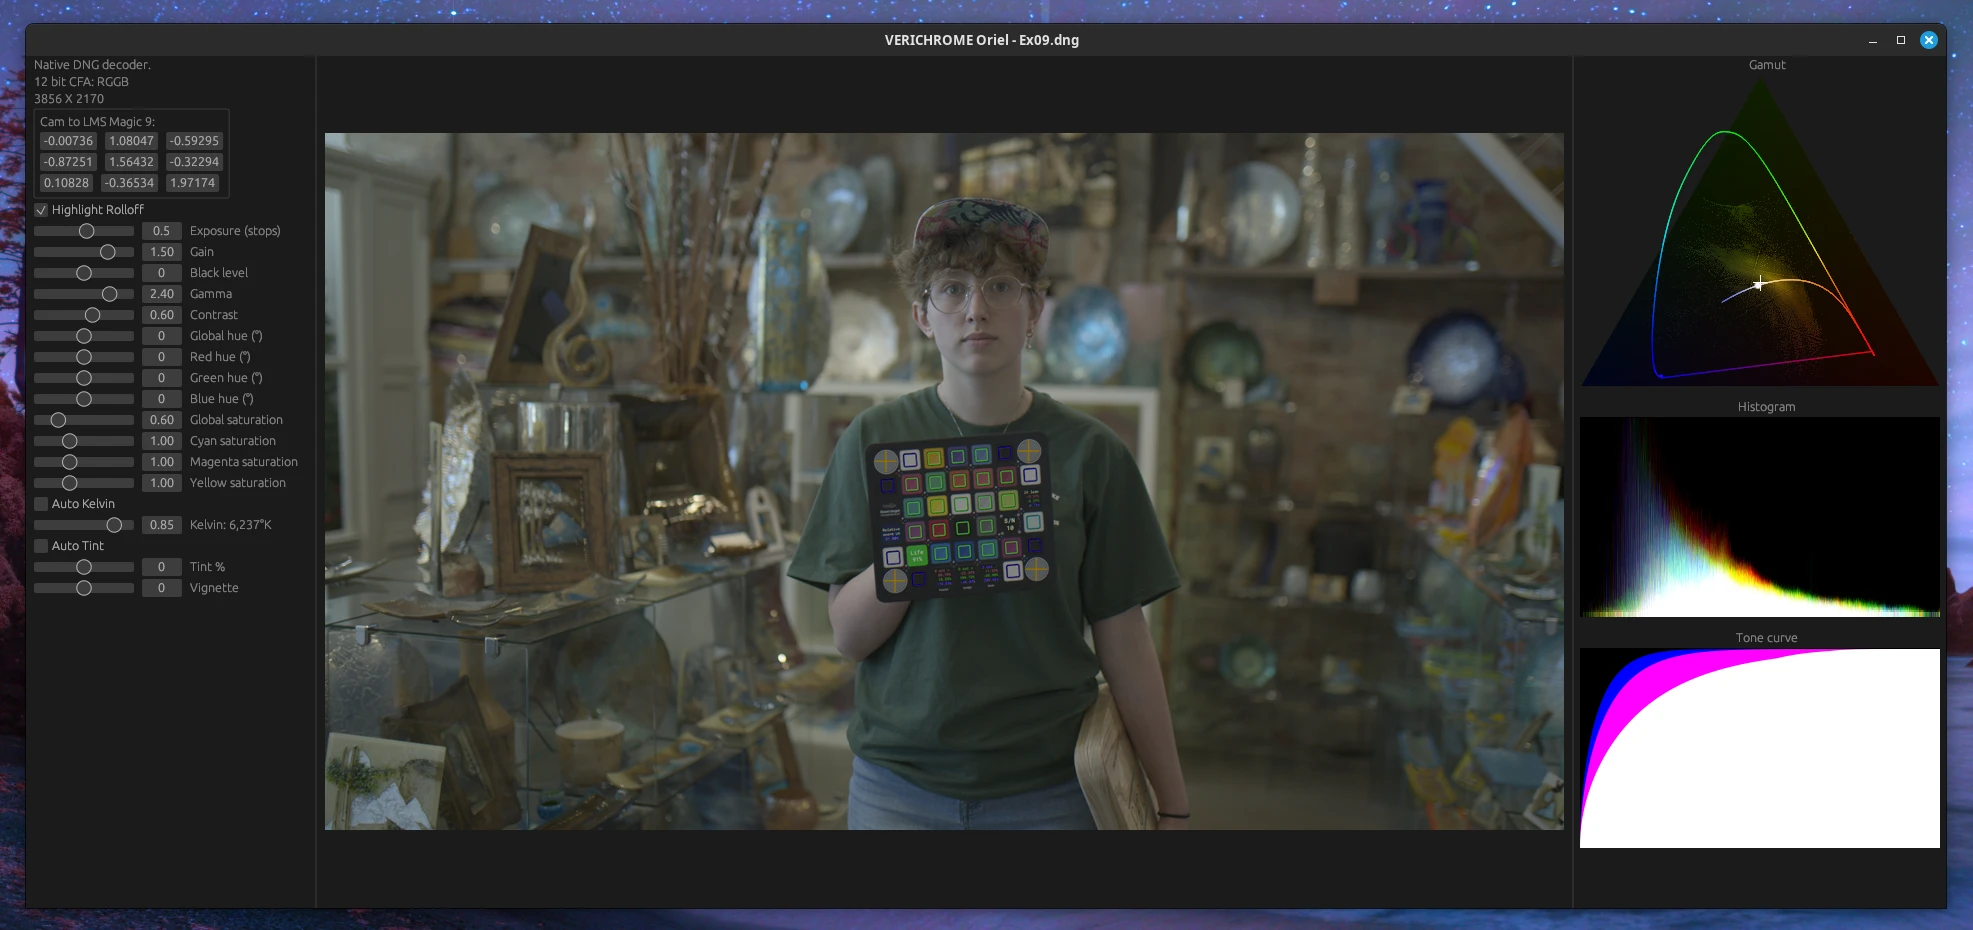Select the Black level value field
The width and height of the screenshot is (1973, 930).
coord(161,273)
